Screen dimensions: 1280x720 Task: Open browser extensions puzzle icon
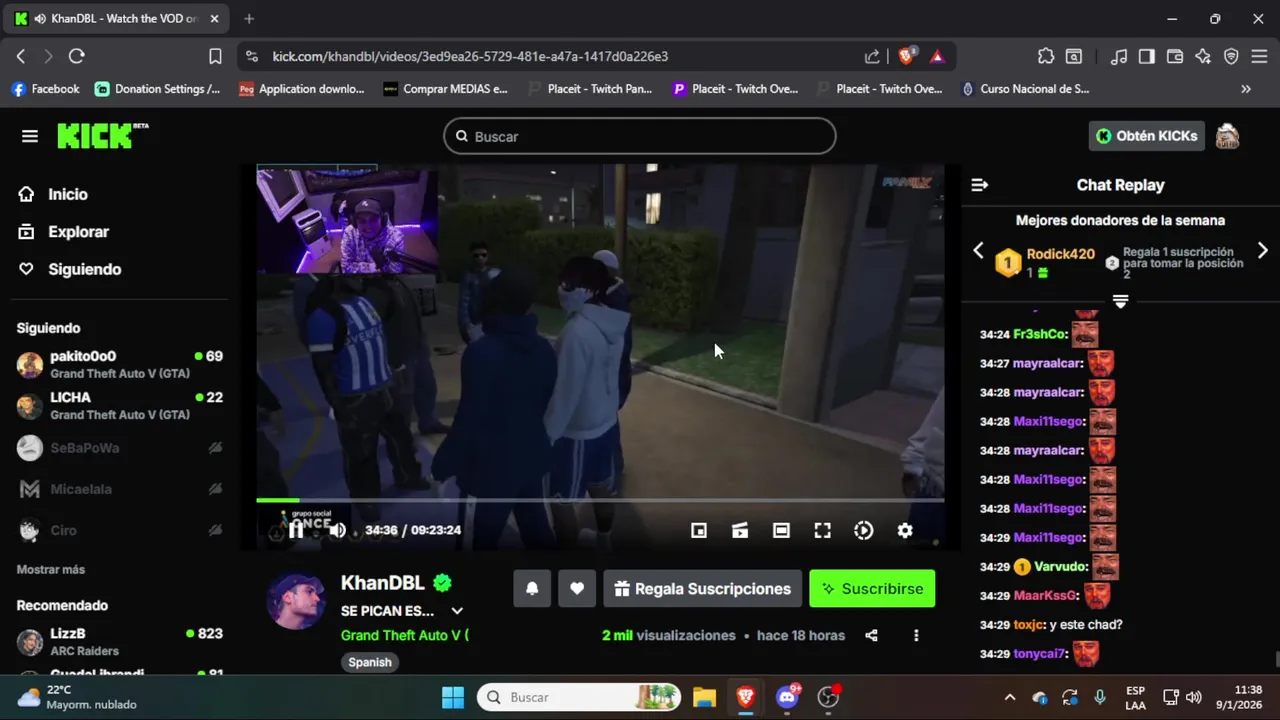pos(1046,56)
